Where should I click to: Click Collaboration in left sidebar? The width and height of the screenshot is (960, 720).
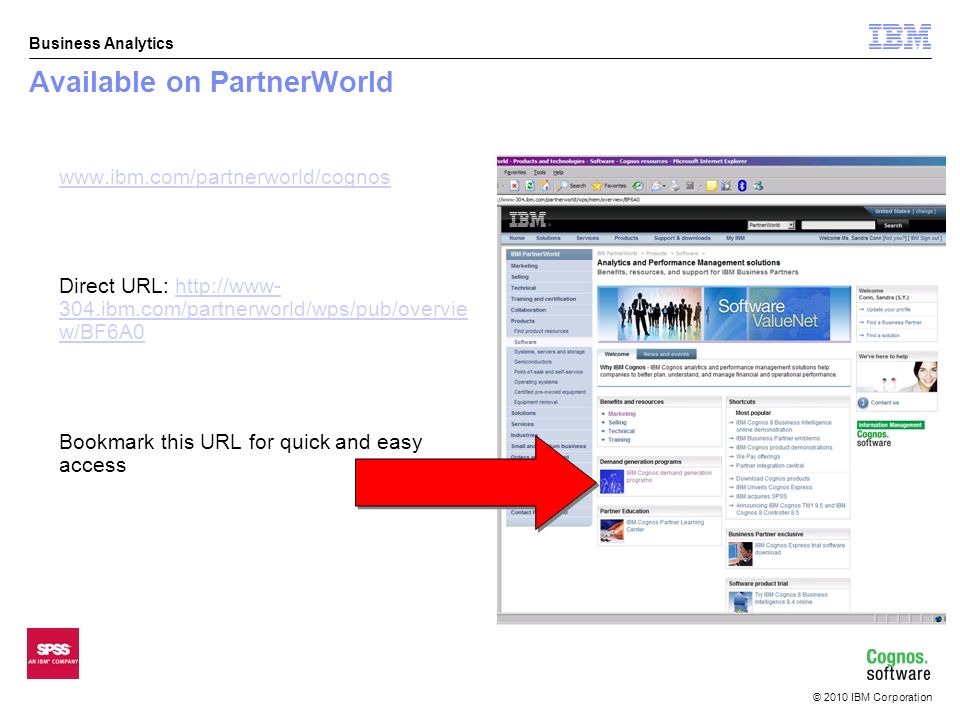tap(528, 310)
